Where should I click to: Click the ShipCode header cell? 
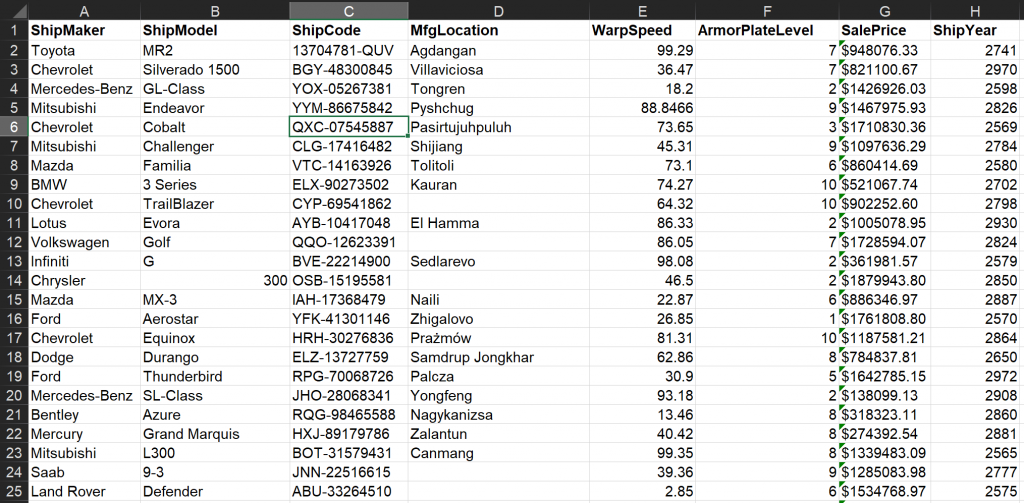point(349,31)
